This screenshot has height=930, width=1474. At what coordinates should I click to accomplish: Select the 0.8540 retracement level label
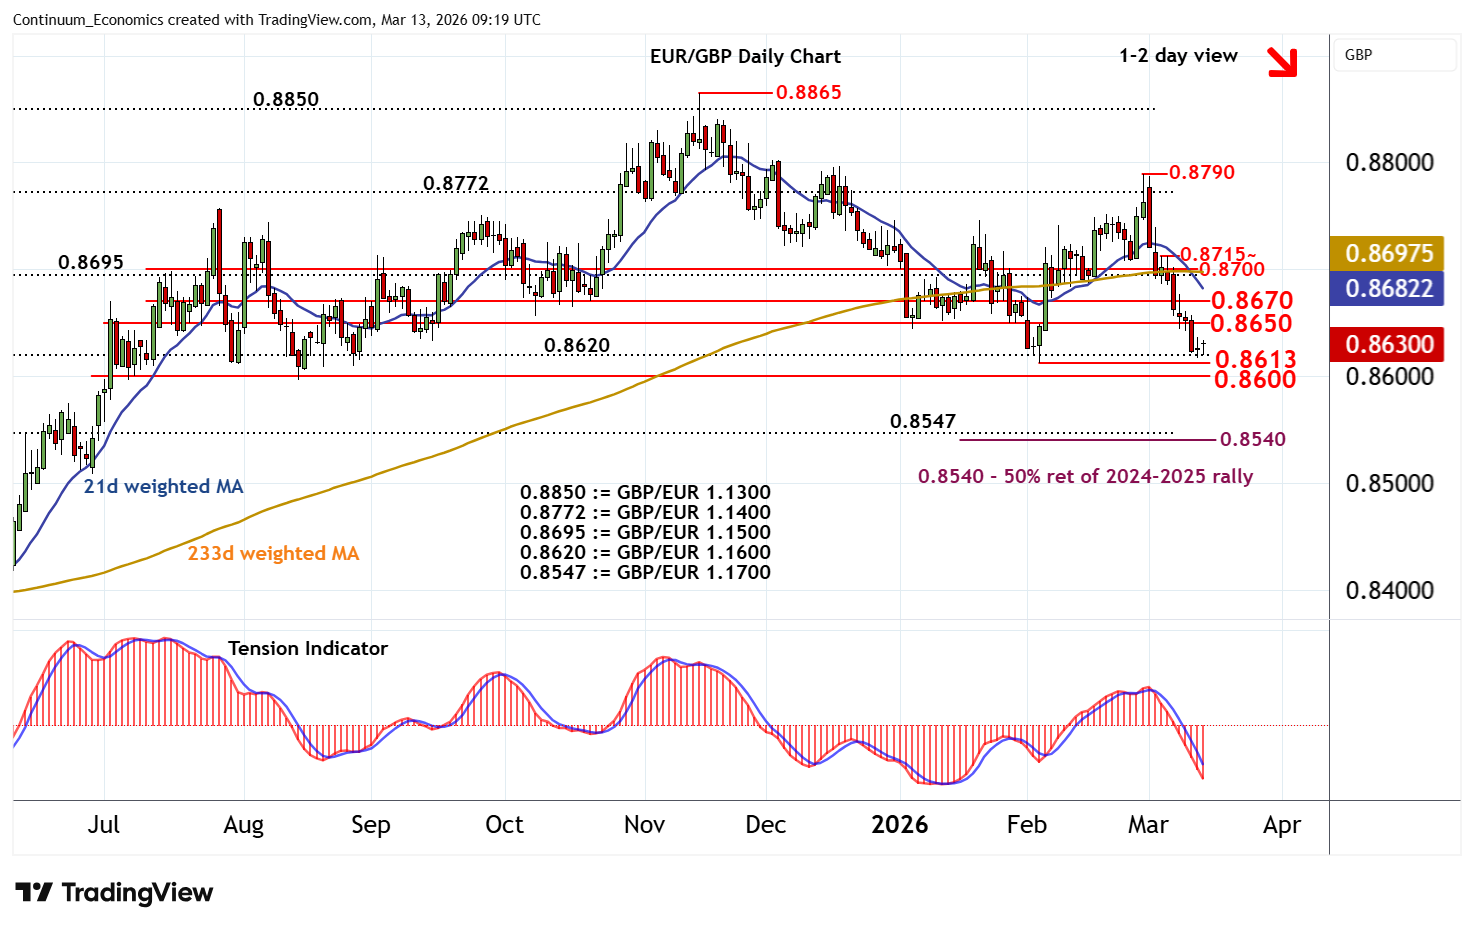pyautogui.click(x=1252, y=440)
